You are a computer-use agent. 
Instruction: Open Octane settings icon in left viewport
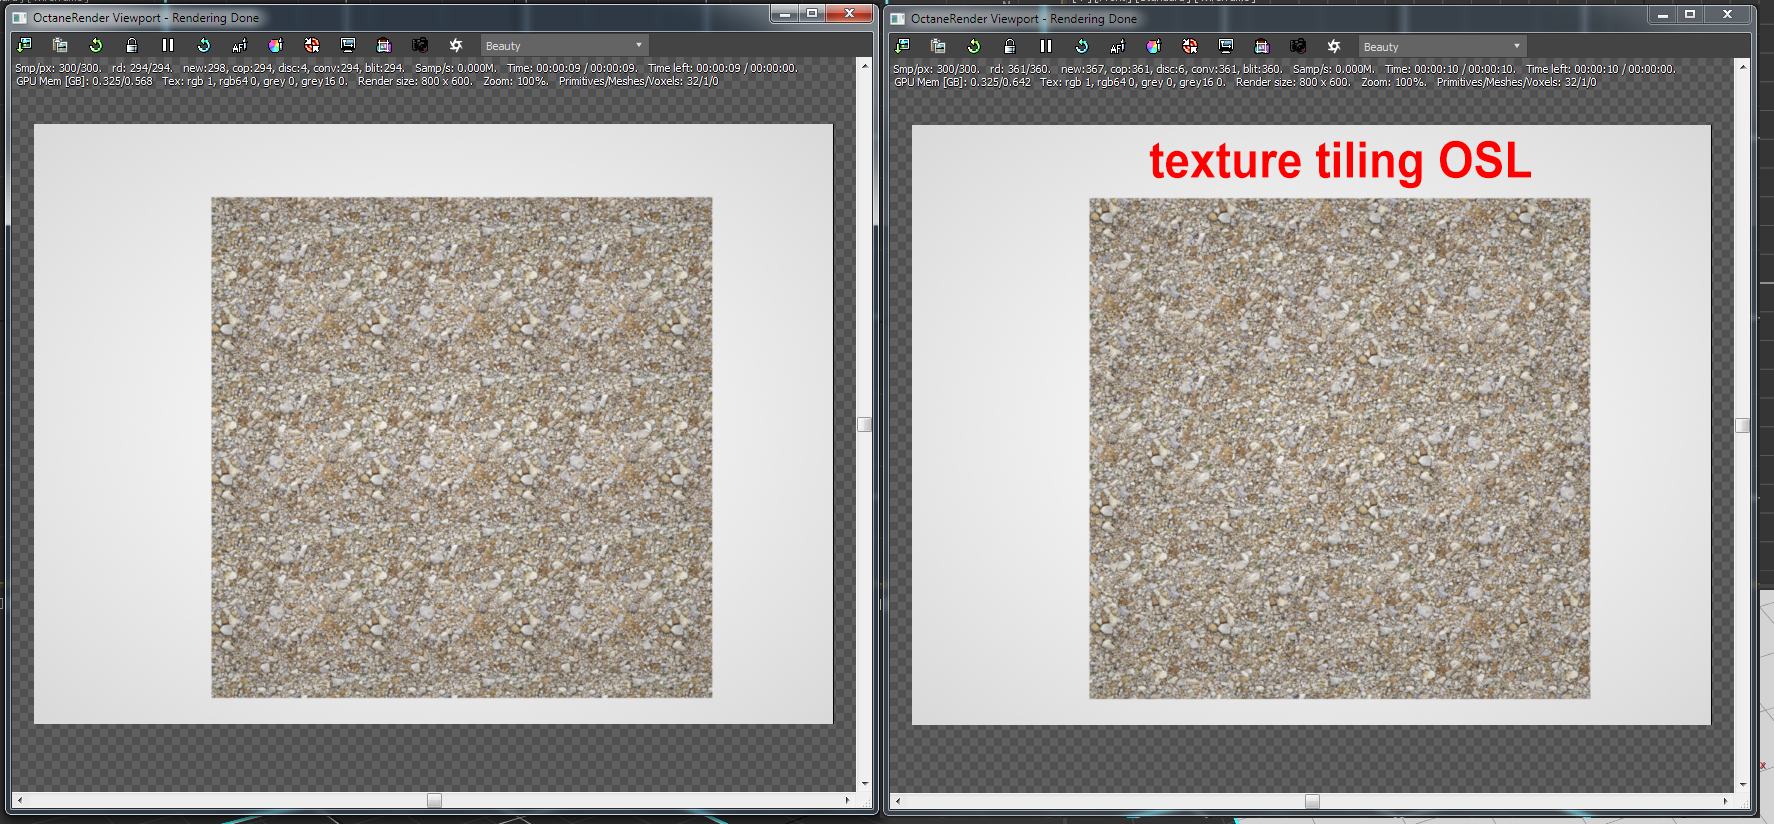tap(456, 45)
